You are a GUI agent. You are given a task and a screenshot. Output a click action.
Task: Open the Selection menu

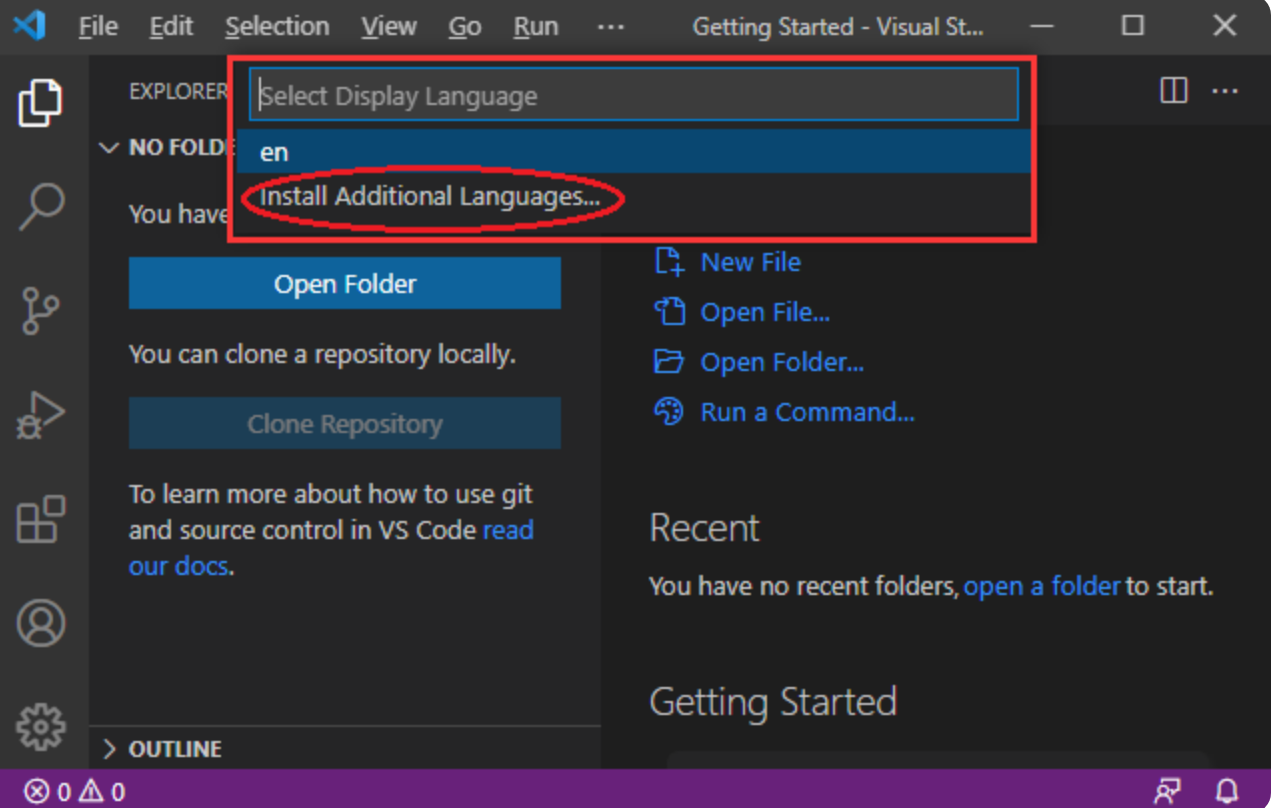(277, 26)
